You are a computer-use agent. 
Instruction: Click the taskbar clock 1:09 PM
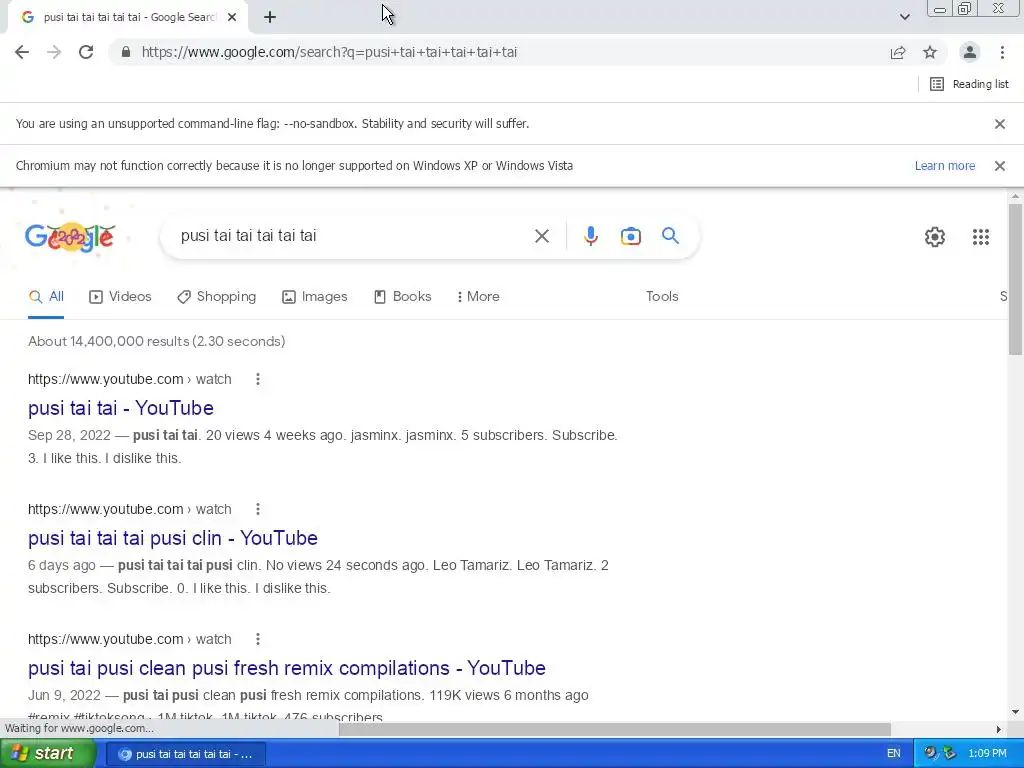(987, 754)
